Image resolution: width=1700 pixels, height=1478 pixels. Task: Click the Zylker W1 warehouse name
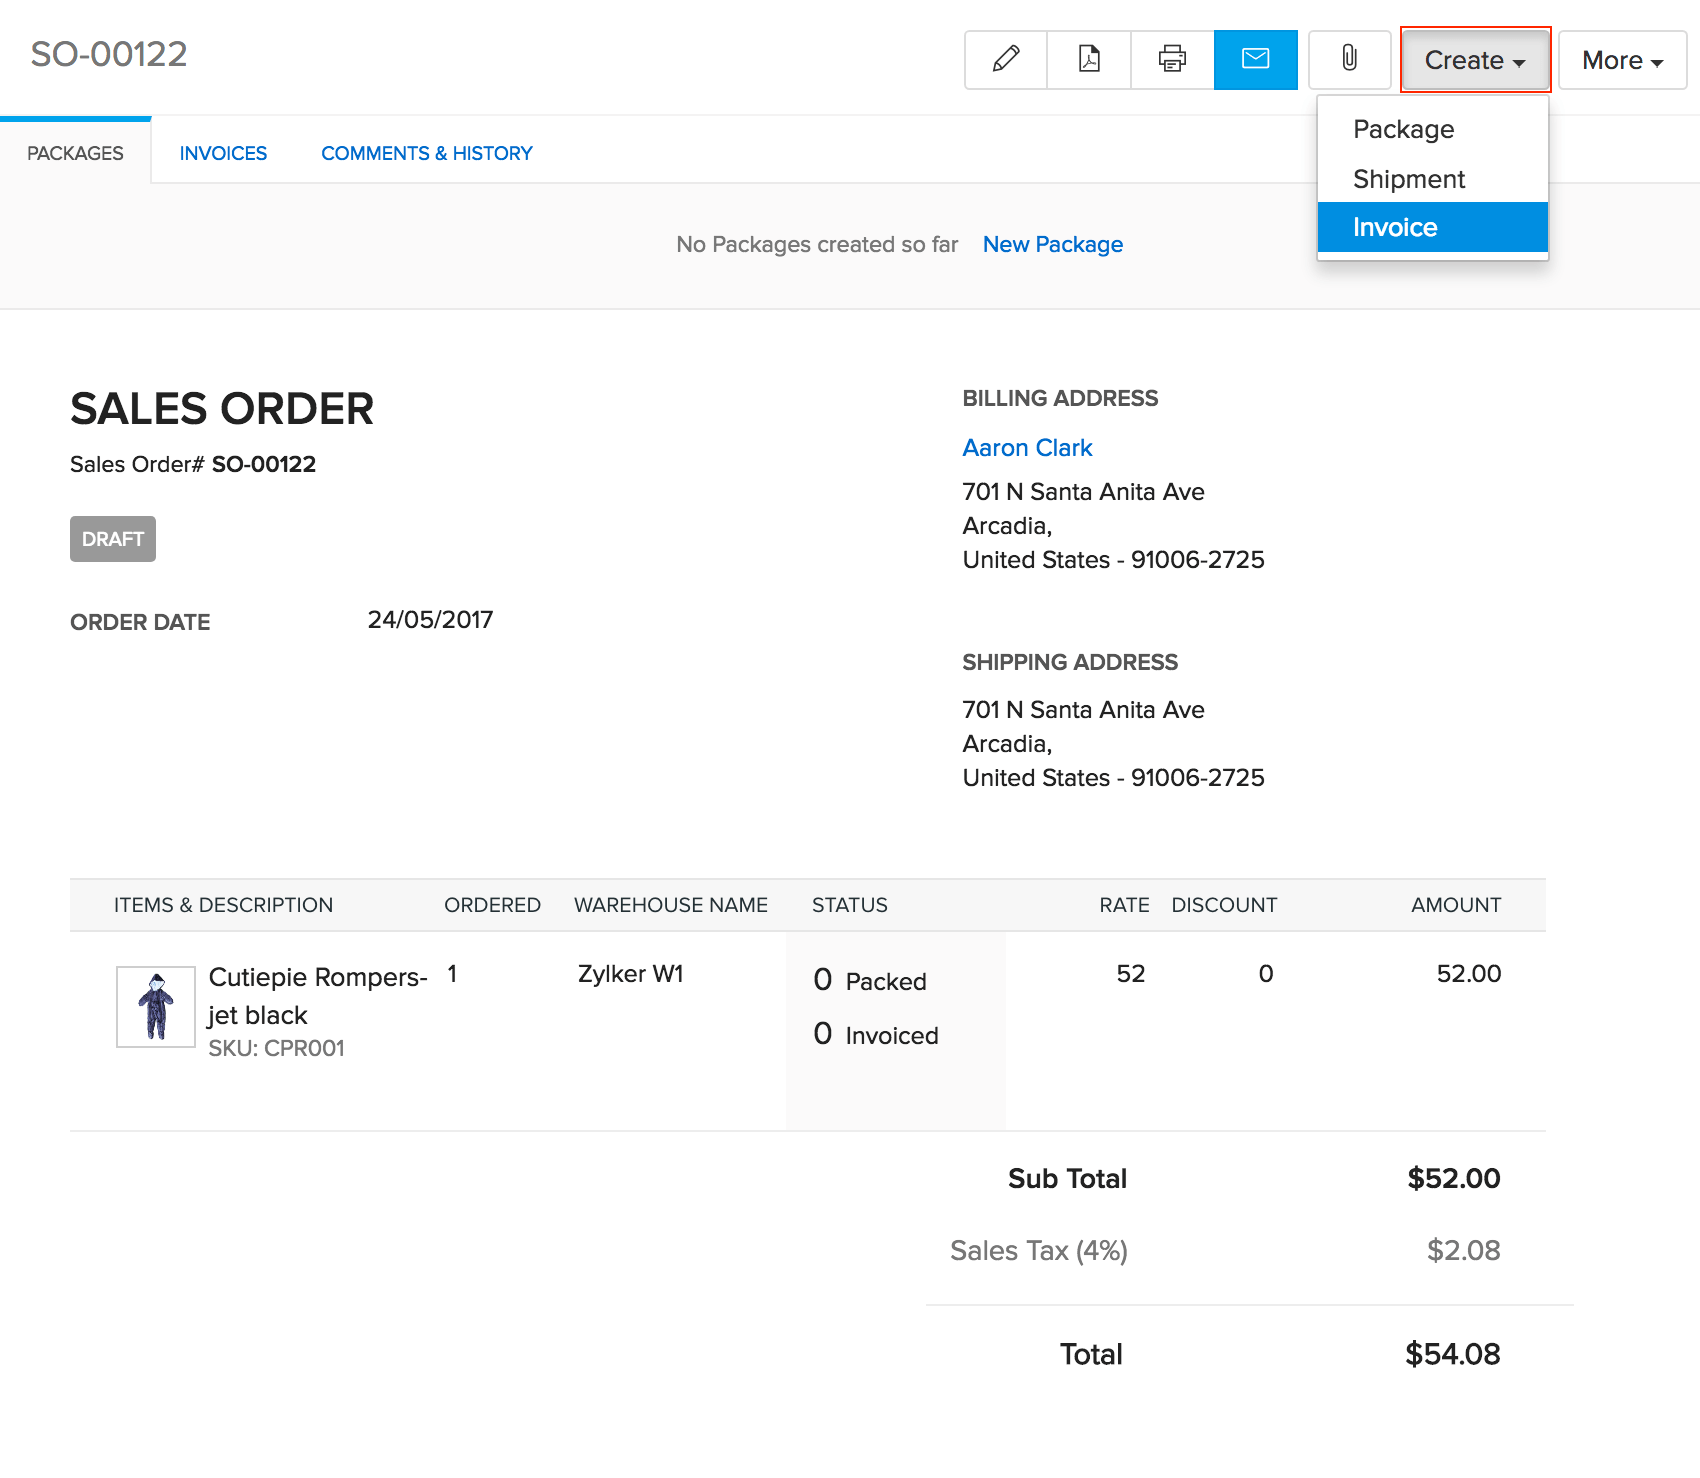(629, 973)
